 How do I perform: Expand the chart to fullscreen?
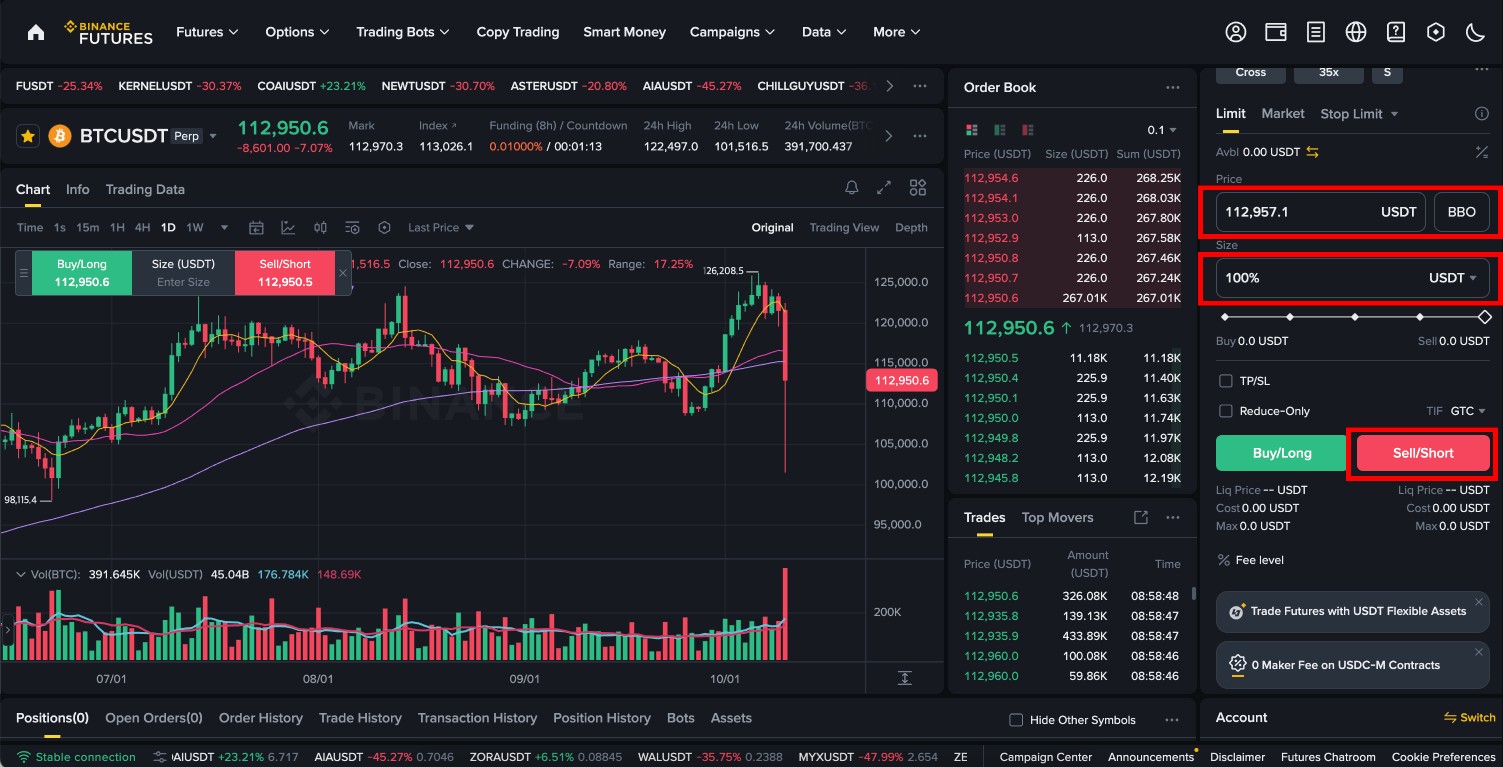click(884, 188)
